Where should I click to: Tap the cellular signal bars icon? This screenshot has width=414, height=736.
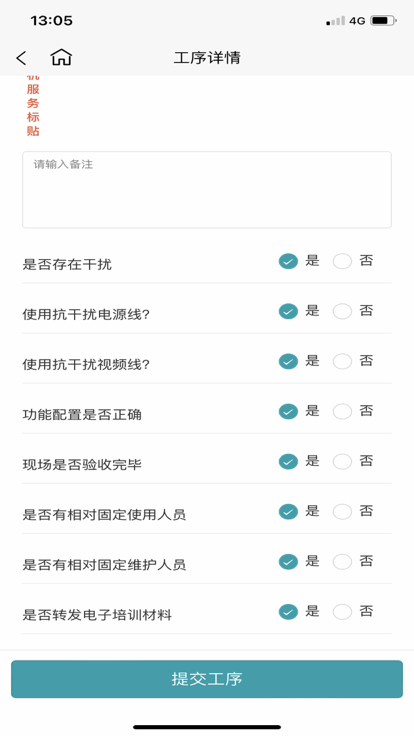(336, 21)
